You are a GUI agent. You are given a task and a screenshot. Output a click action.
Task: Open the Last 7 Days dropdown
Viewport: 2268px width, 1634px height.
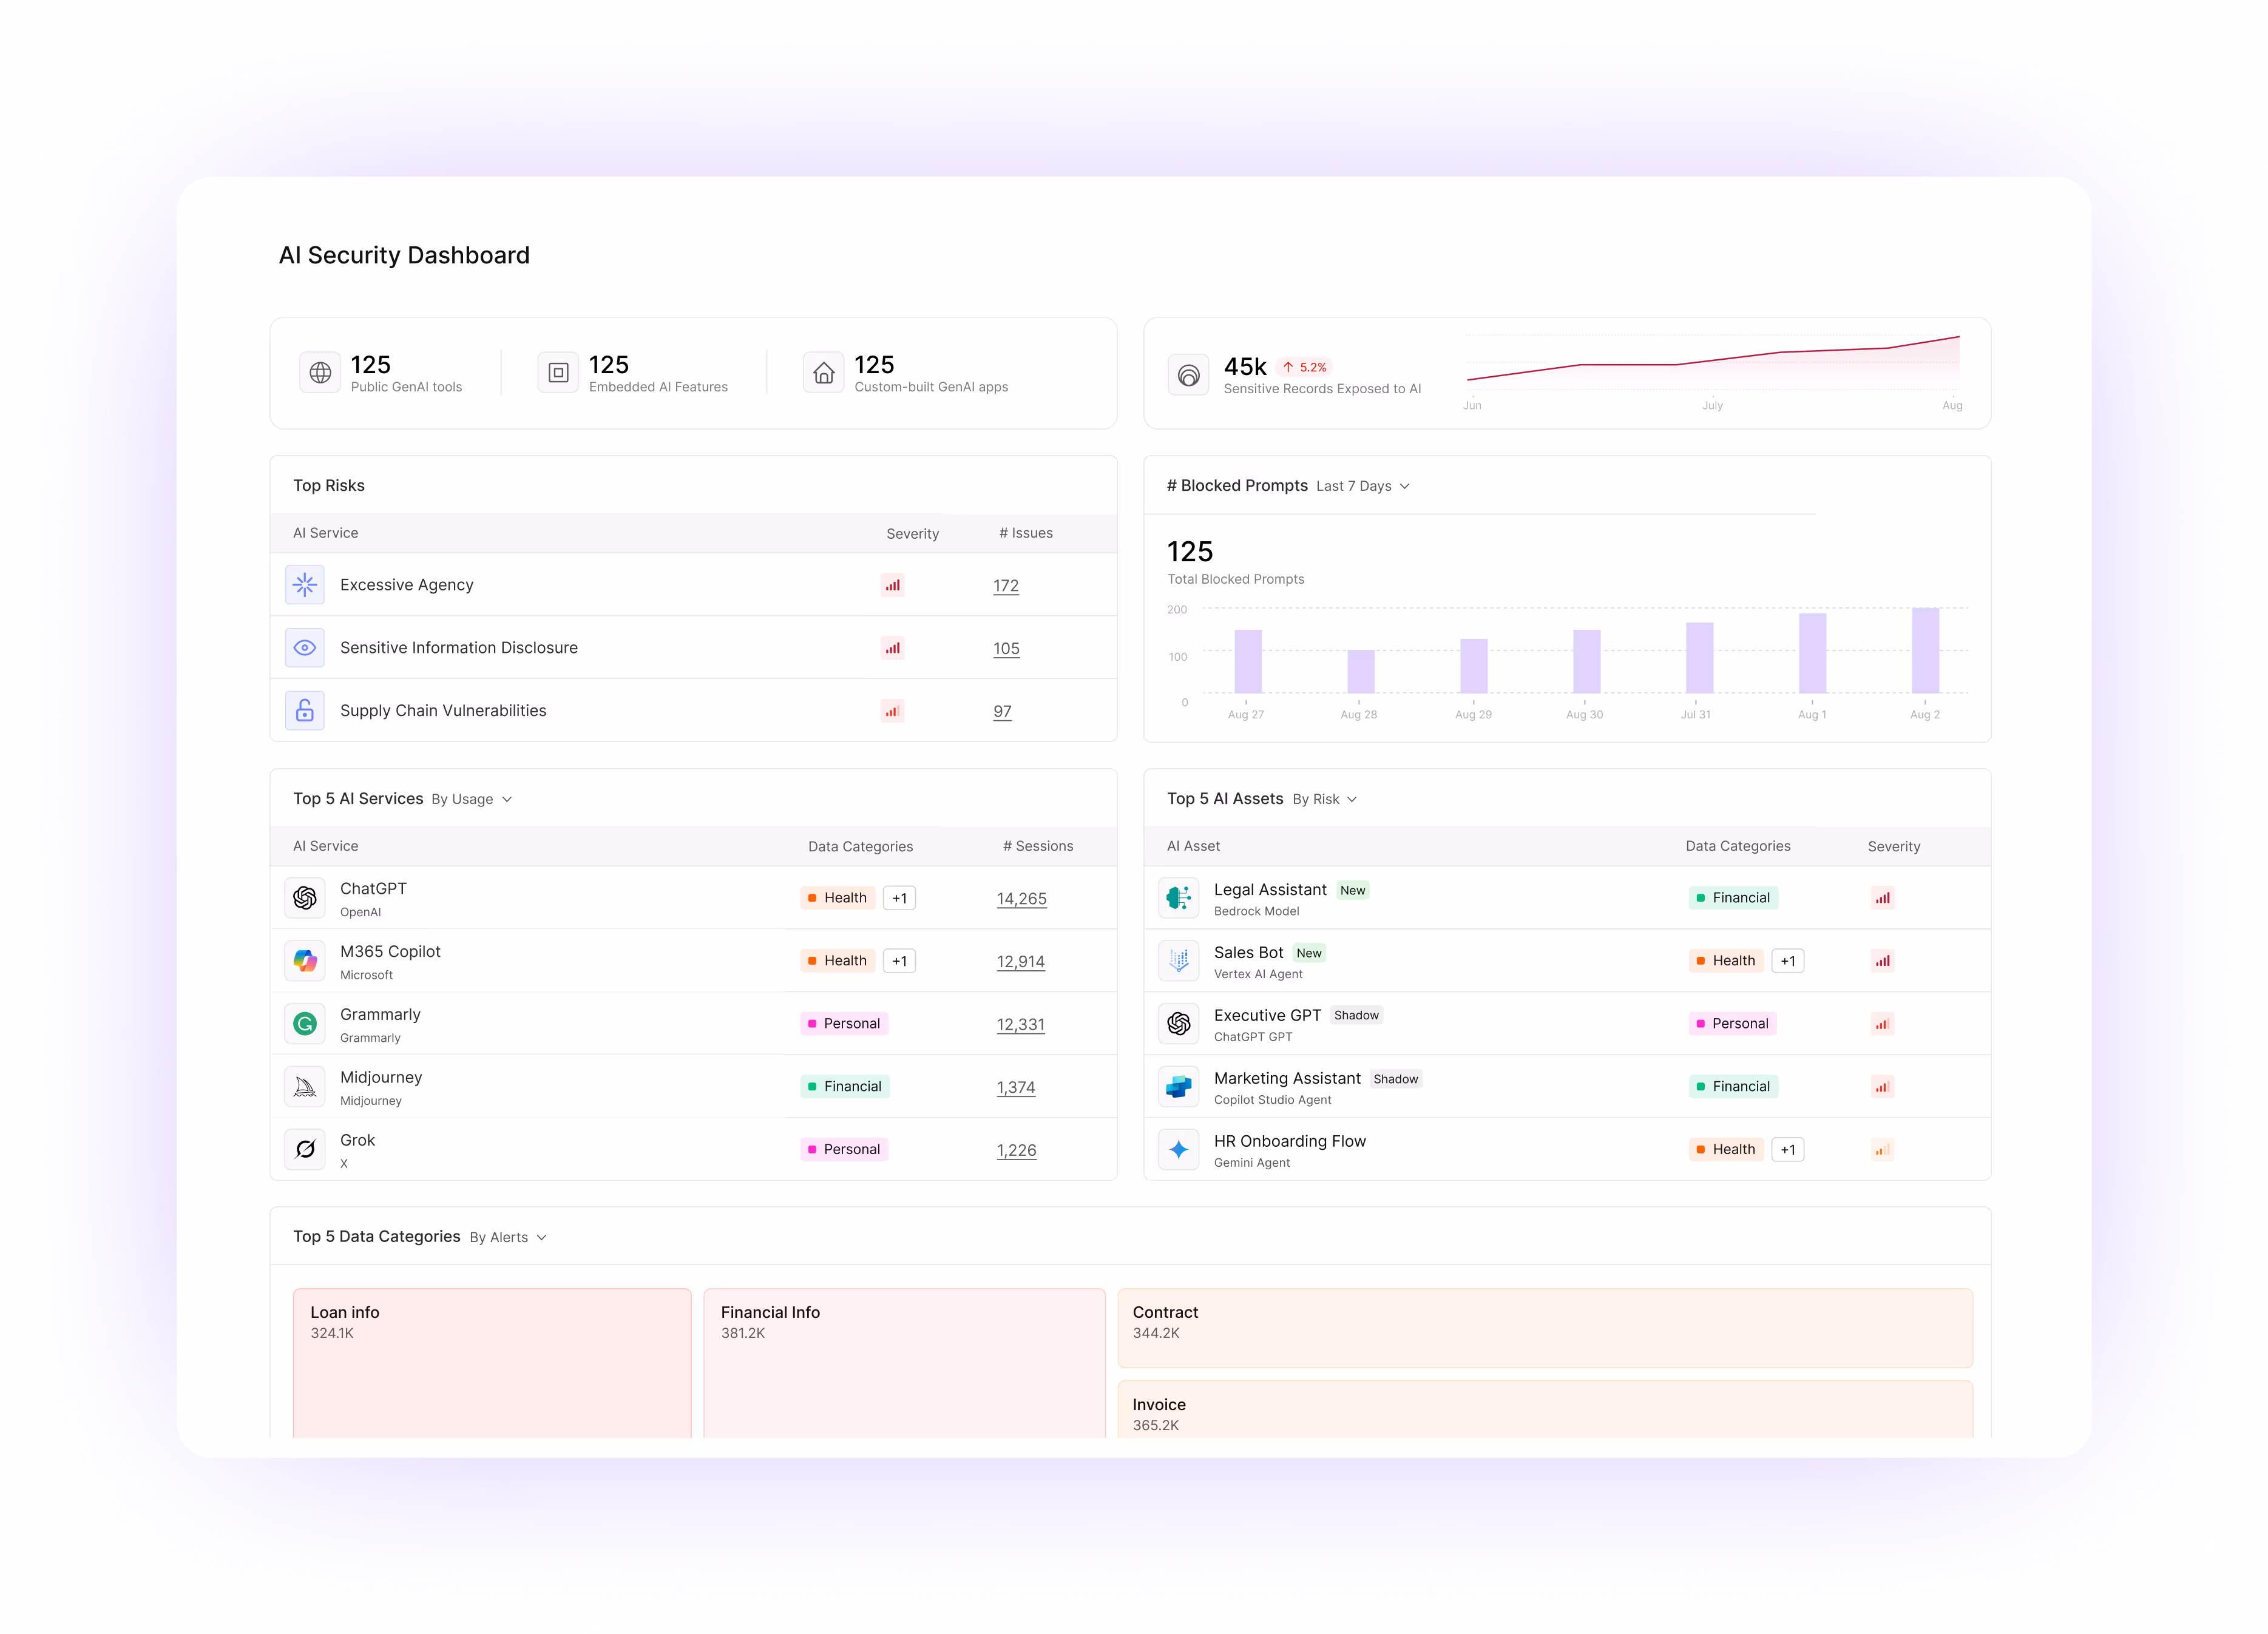[1362, 486]
